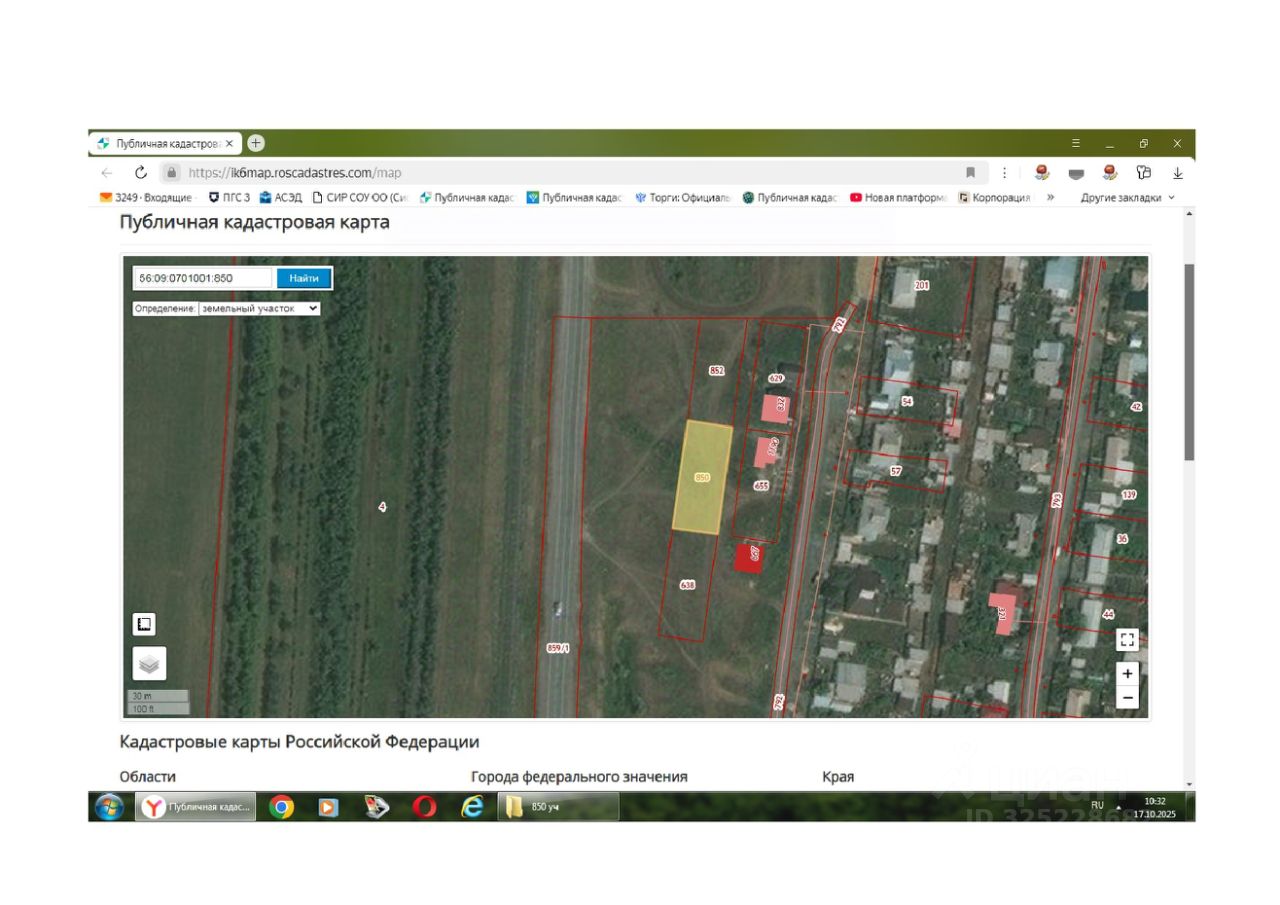Click parcel label 638 on the map
Image resolution: width=1280 pixels, height=905 pixels.
coord(687,585)
